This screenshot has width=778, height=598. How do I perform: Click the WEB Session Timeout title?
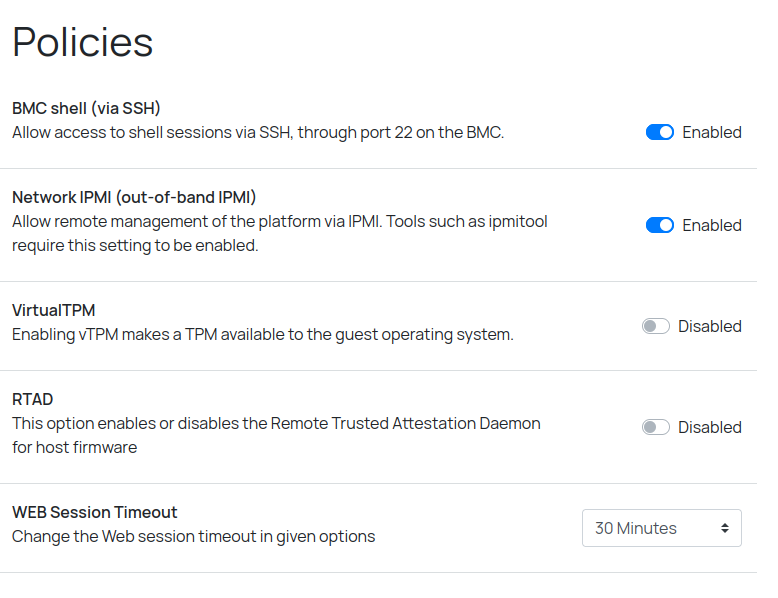click(94, 512)
